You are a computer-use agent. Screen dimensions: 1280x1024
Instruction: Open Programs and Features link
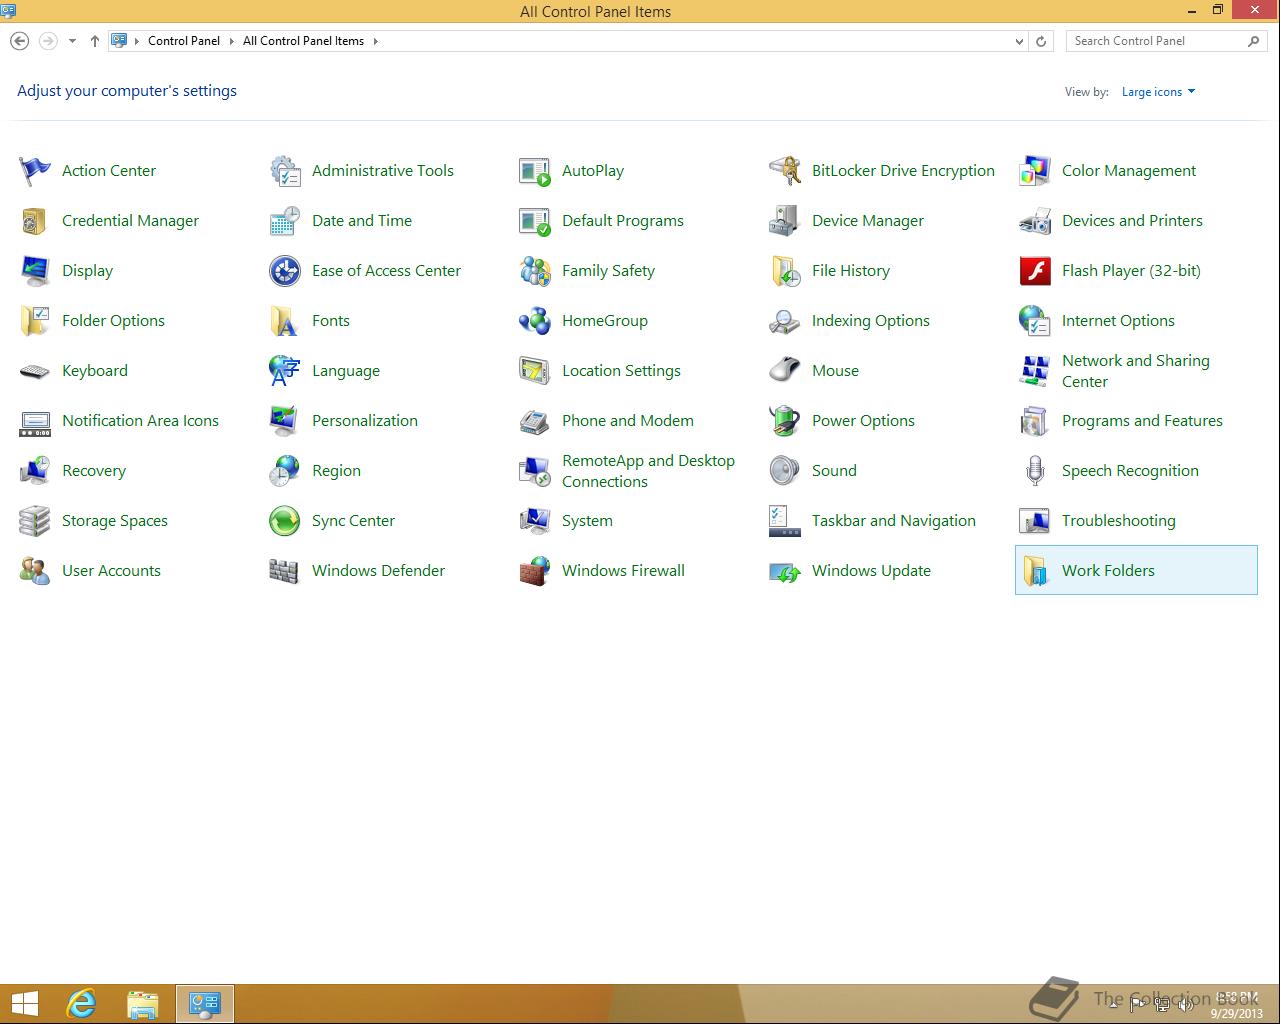coord(1142,421)
